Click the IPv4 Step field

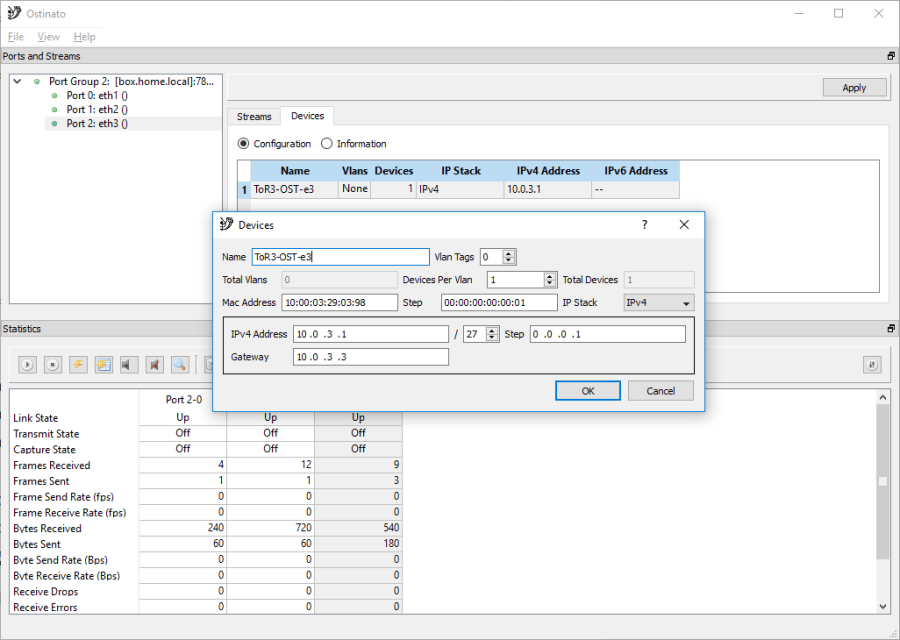607,334
